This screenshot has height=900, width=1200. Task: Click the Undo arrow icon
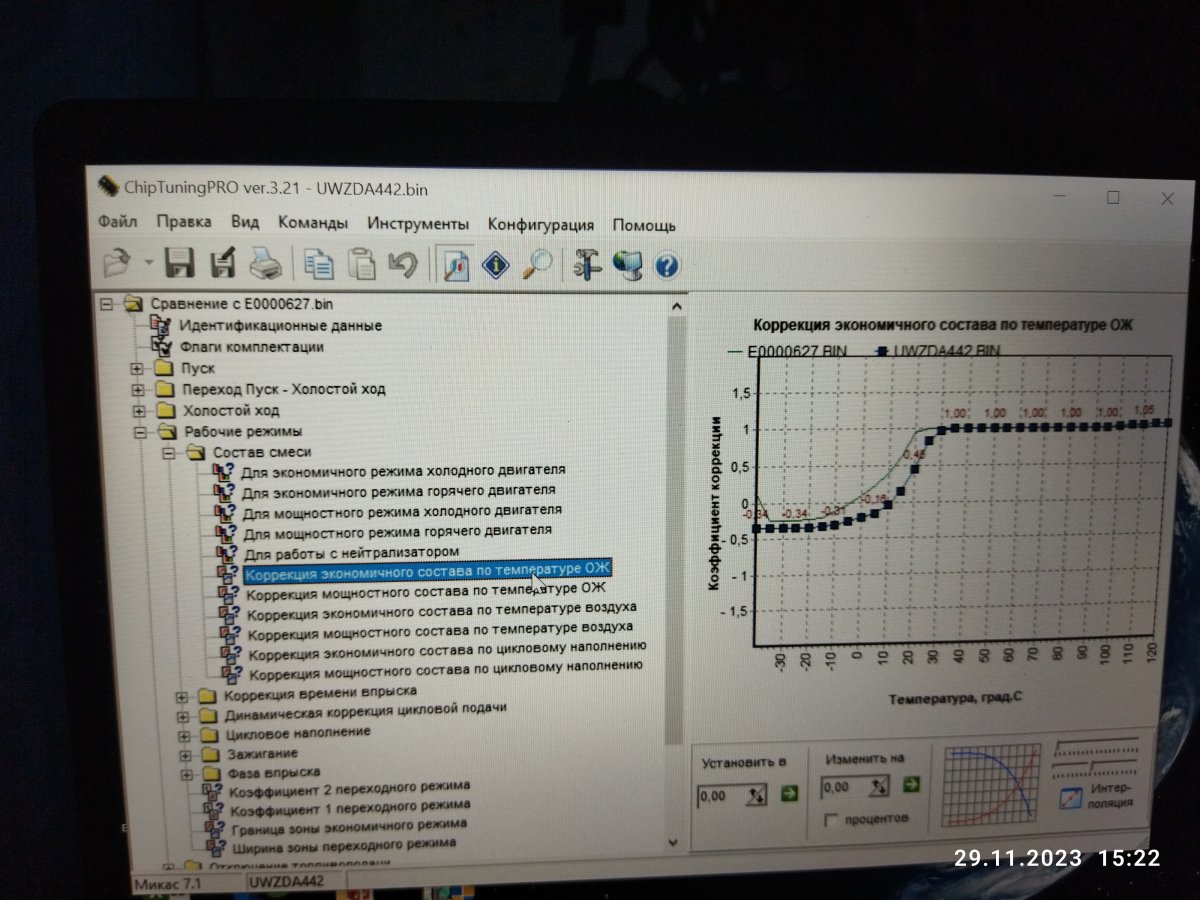click(403, 265)
